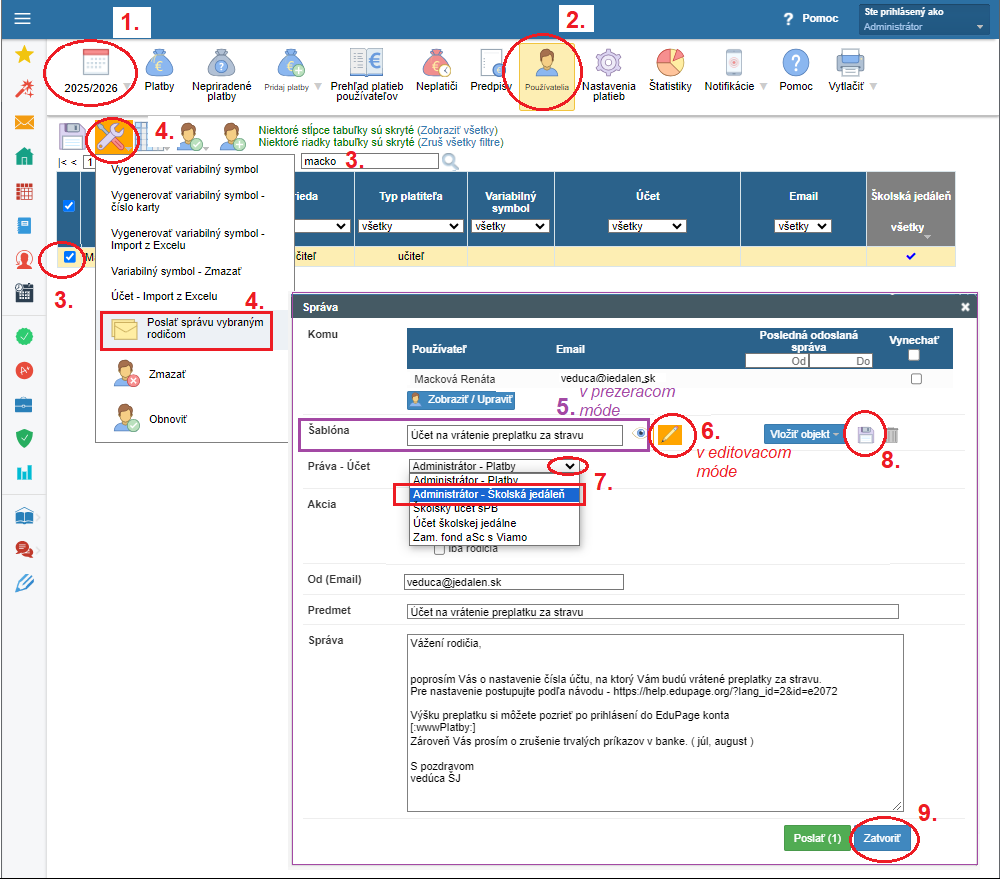The height and width of the screenshot is (880, 1001).
Task: Delete template using the trash bin icon
Action: 892,435
